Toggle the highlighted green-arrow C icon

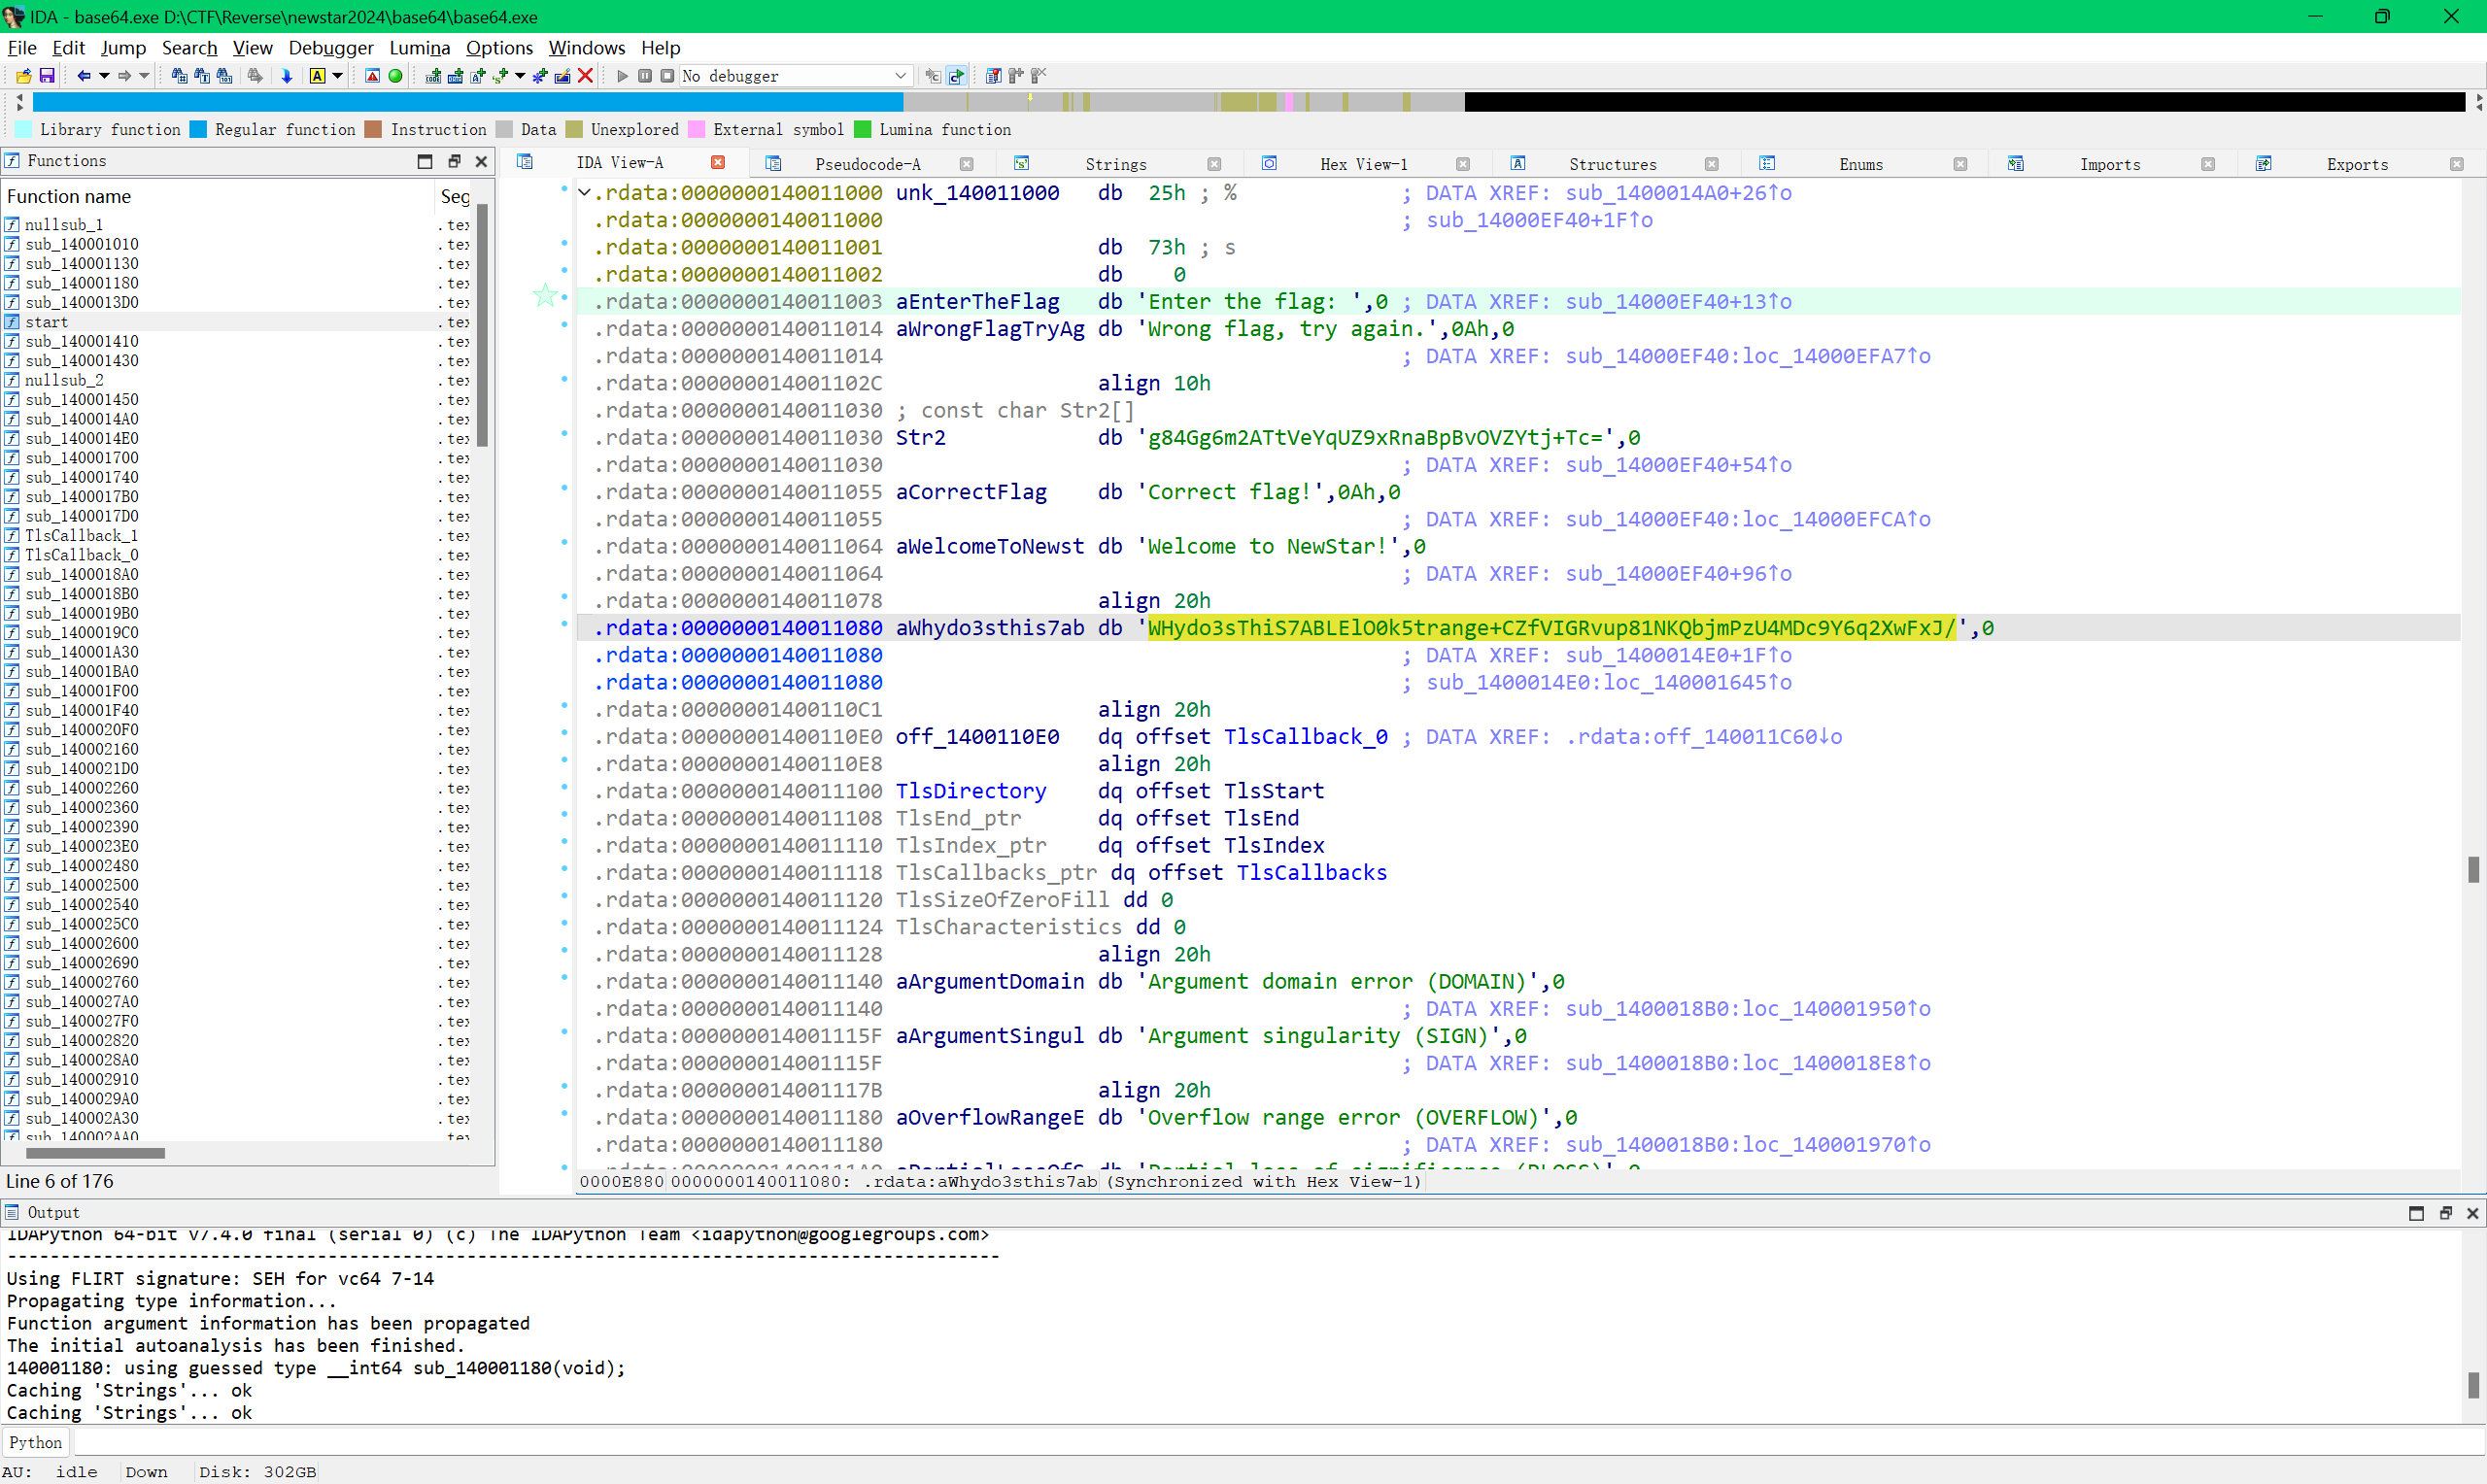tap(956, 76)
